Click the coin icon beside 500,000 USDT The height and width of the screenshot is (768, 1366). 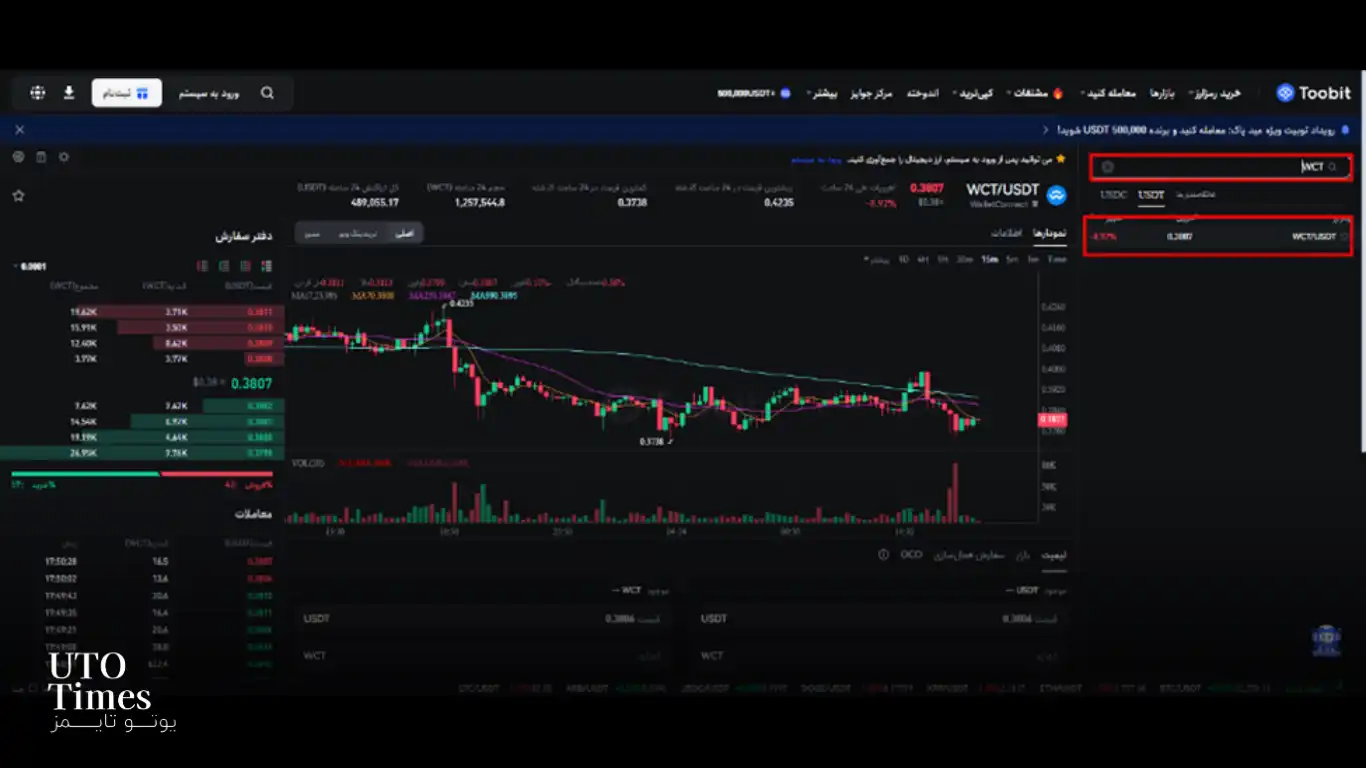(785, 93)
